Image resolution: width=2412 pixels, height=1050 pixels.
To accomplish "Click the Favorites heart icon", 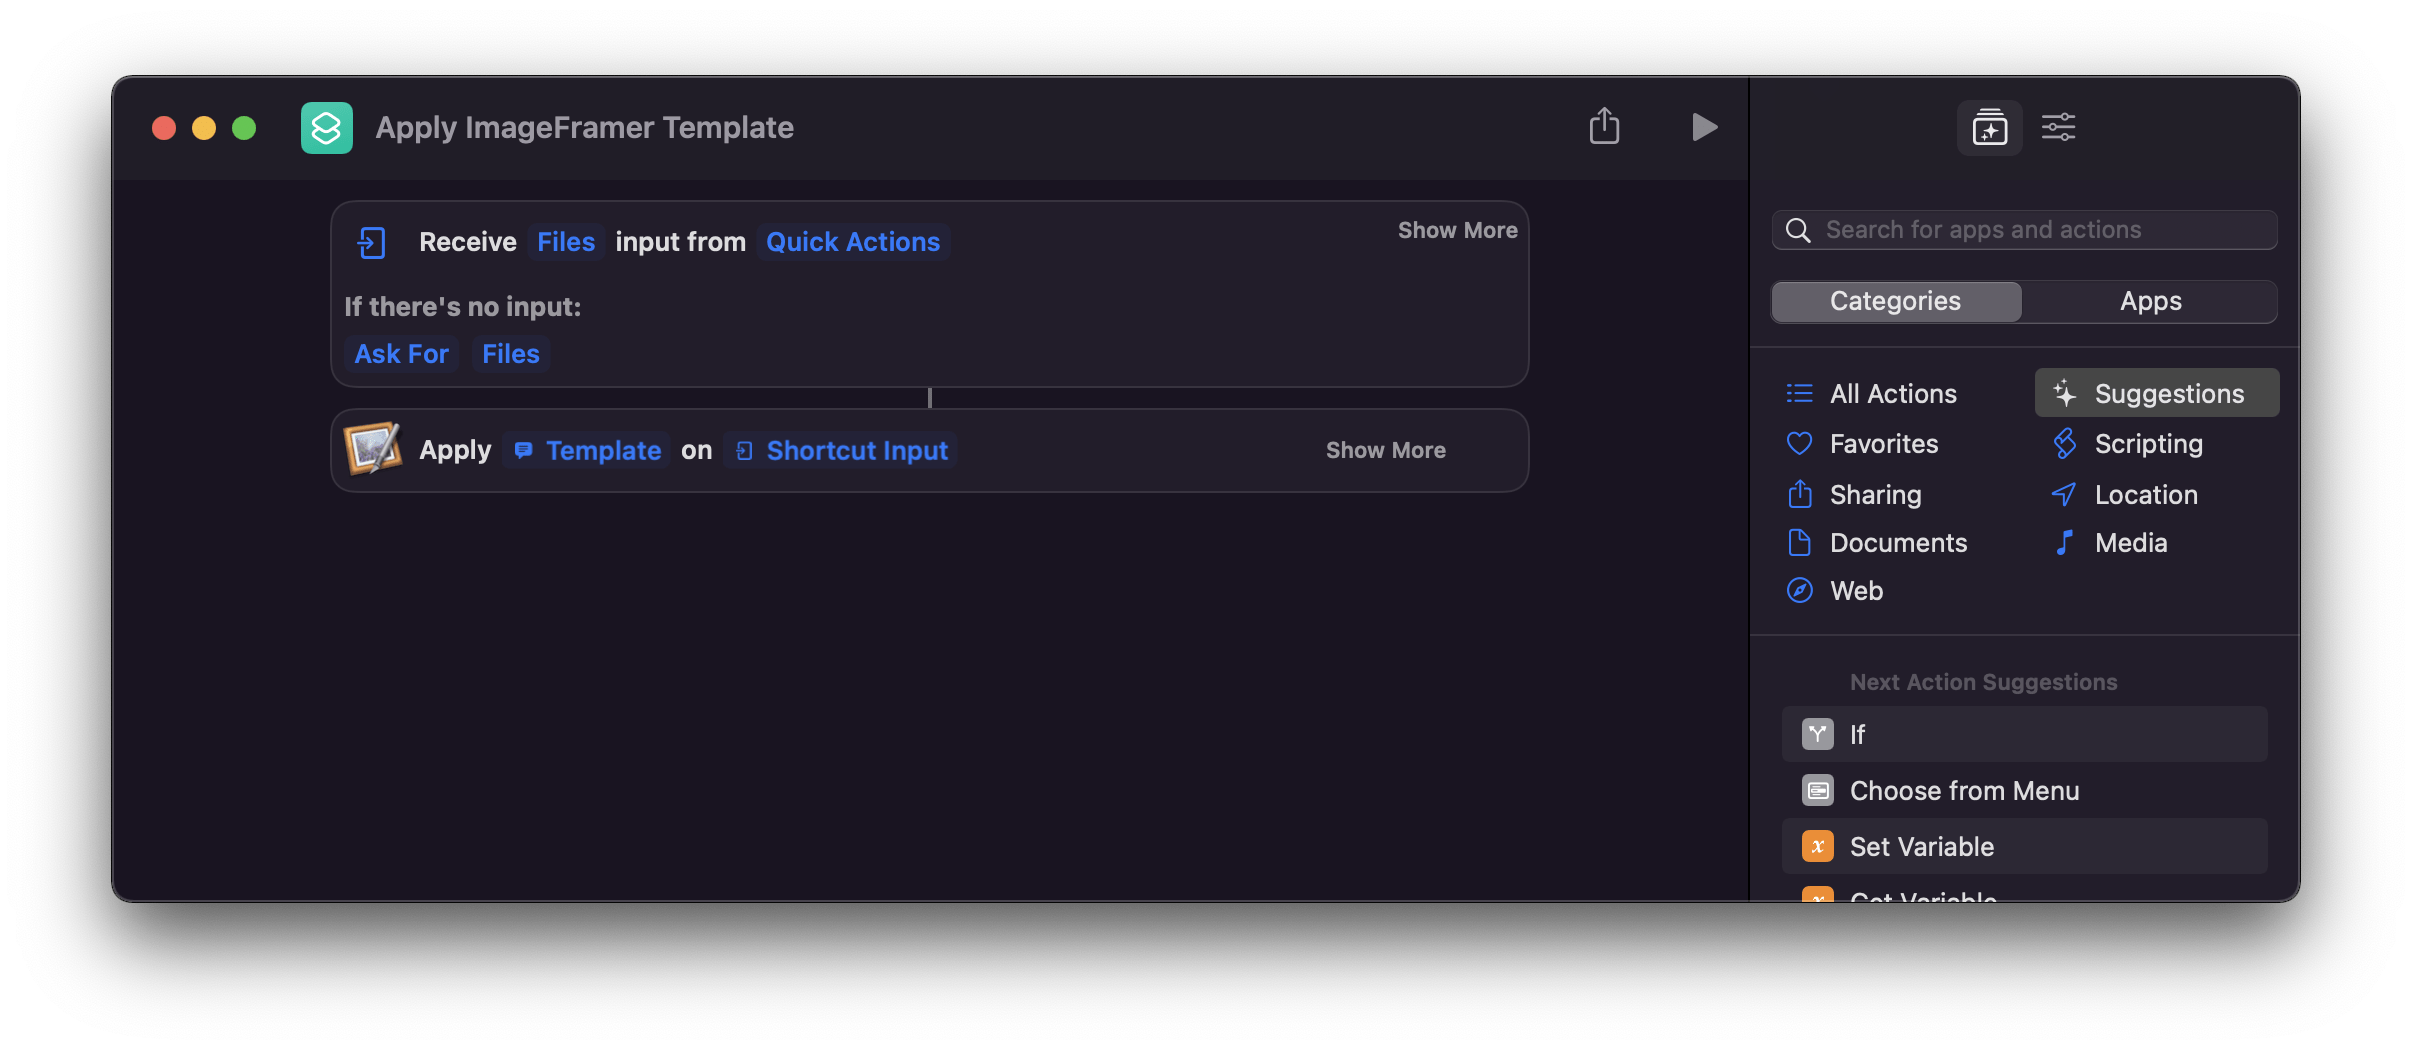I will [x=1799, y=443].
